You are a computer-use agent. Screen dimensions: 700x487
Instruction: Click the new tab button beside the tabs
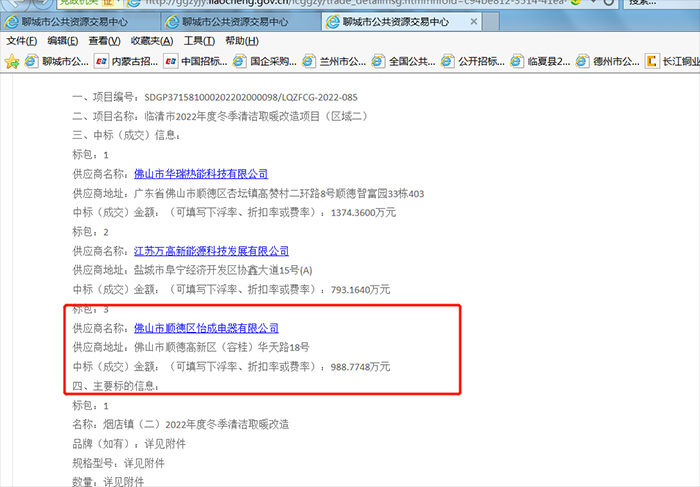[x=491, y=21]
